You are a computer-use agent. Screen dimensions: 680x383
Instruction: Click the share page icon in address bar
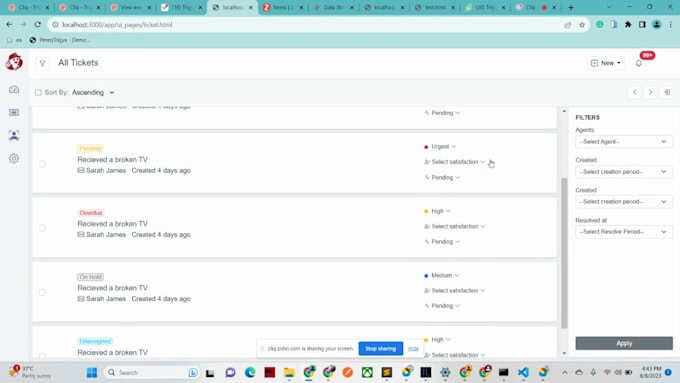(x=568, y=25)
